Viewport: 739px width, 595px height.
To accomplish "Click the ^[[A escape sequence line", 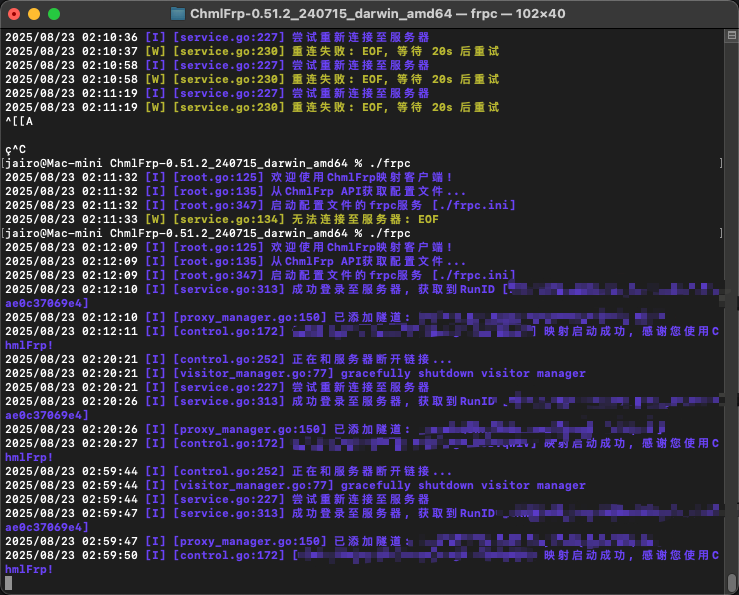I will pos(20,121).
